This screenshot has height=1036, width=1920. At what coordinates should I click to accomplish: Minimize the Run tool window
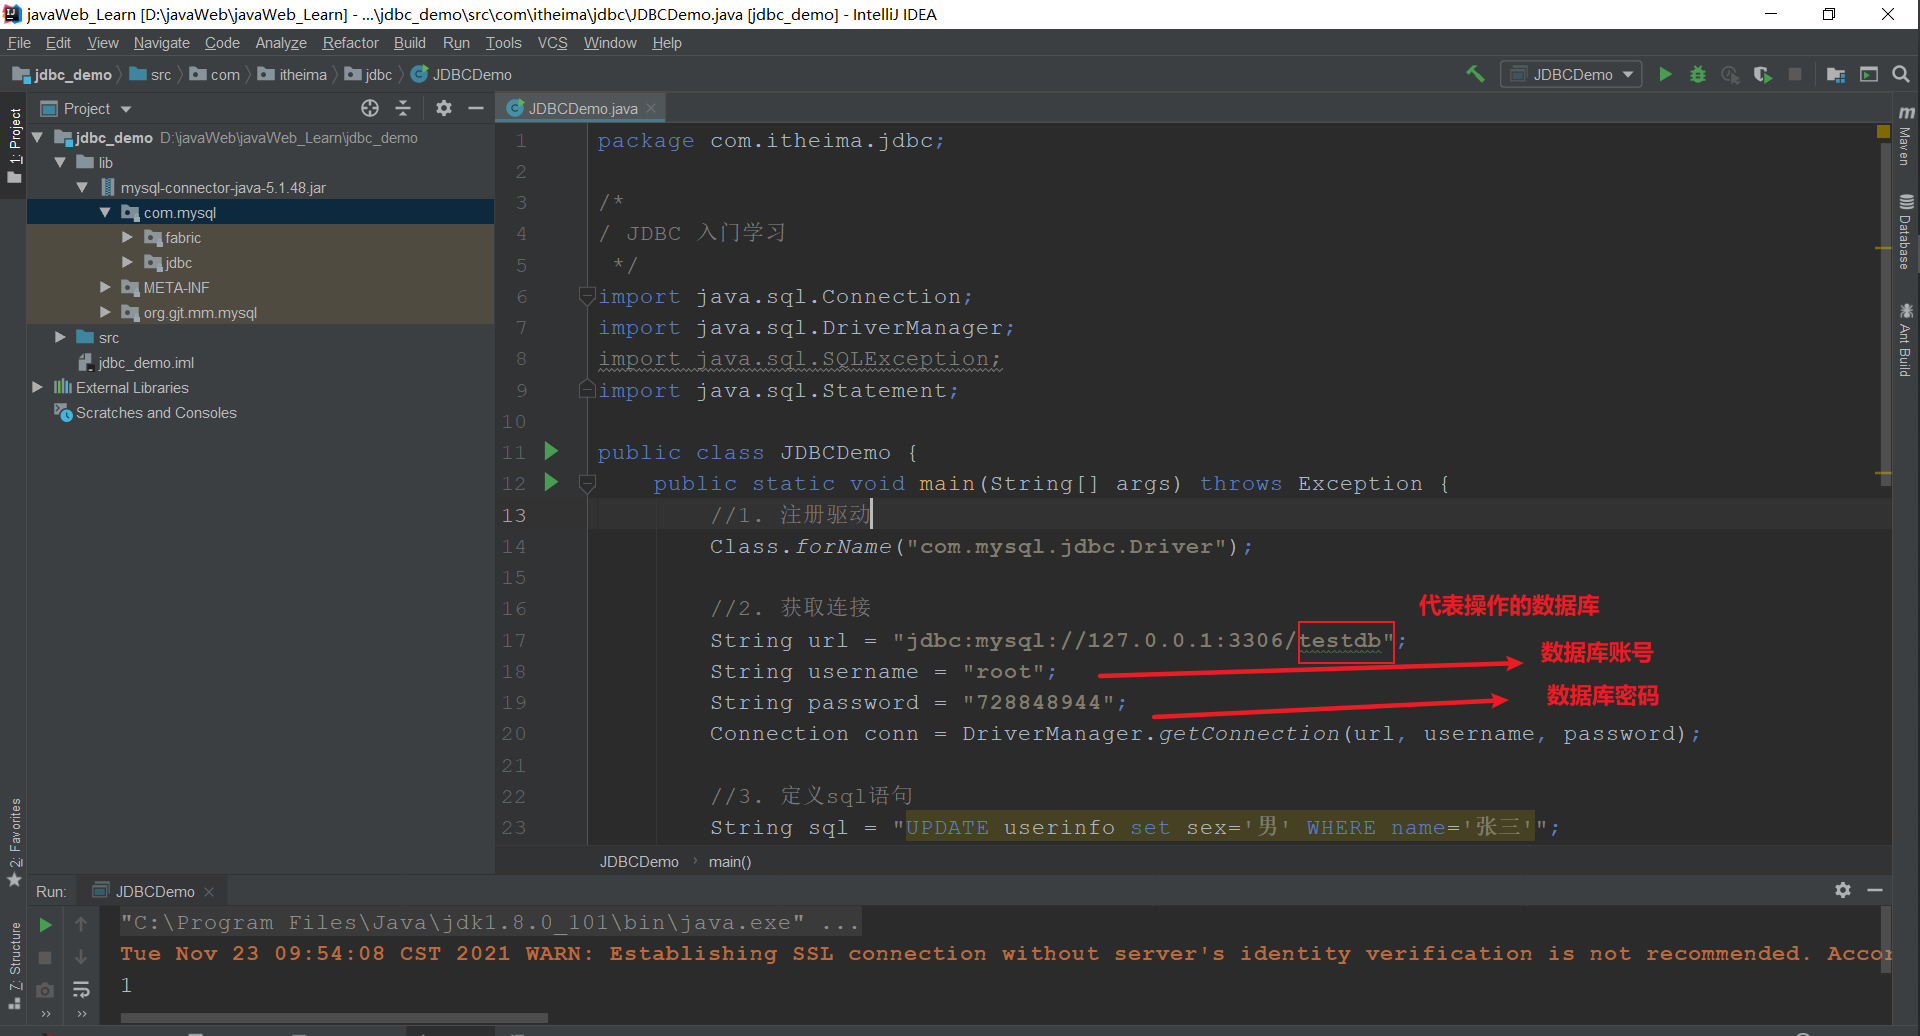[x=1875, y=890]
